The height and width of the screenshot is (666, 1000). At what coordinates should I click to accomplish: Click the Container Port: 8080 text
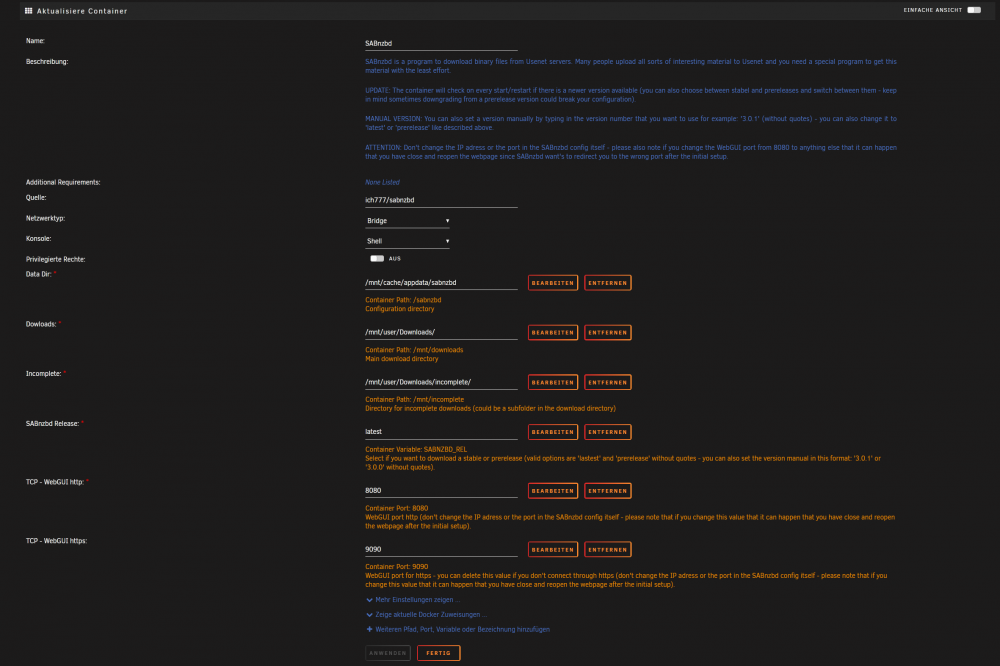pos(397,508)
